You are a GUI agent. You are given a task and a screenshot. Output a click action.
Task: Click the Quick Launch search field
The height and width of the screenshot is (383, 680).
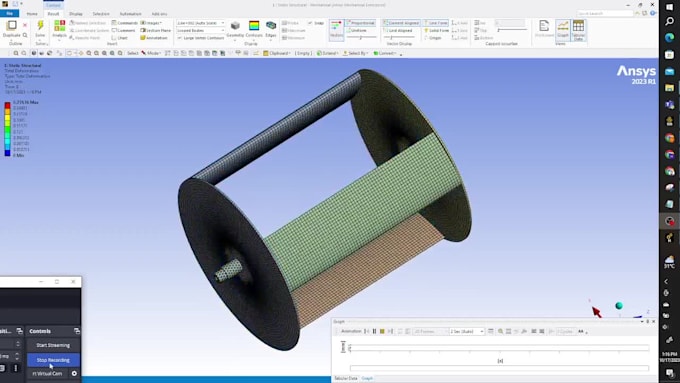click(605, 13)
